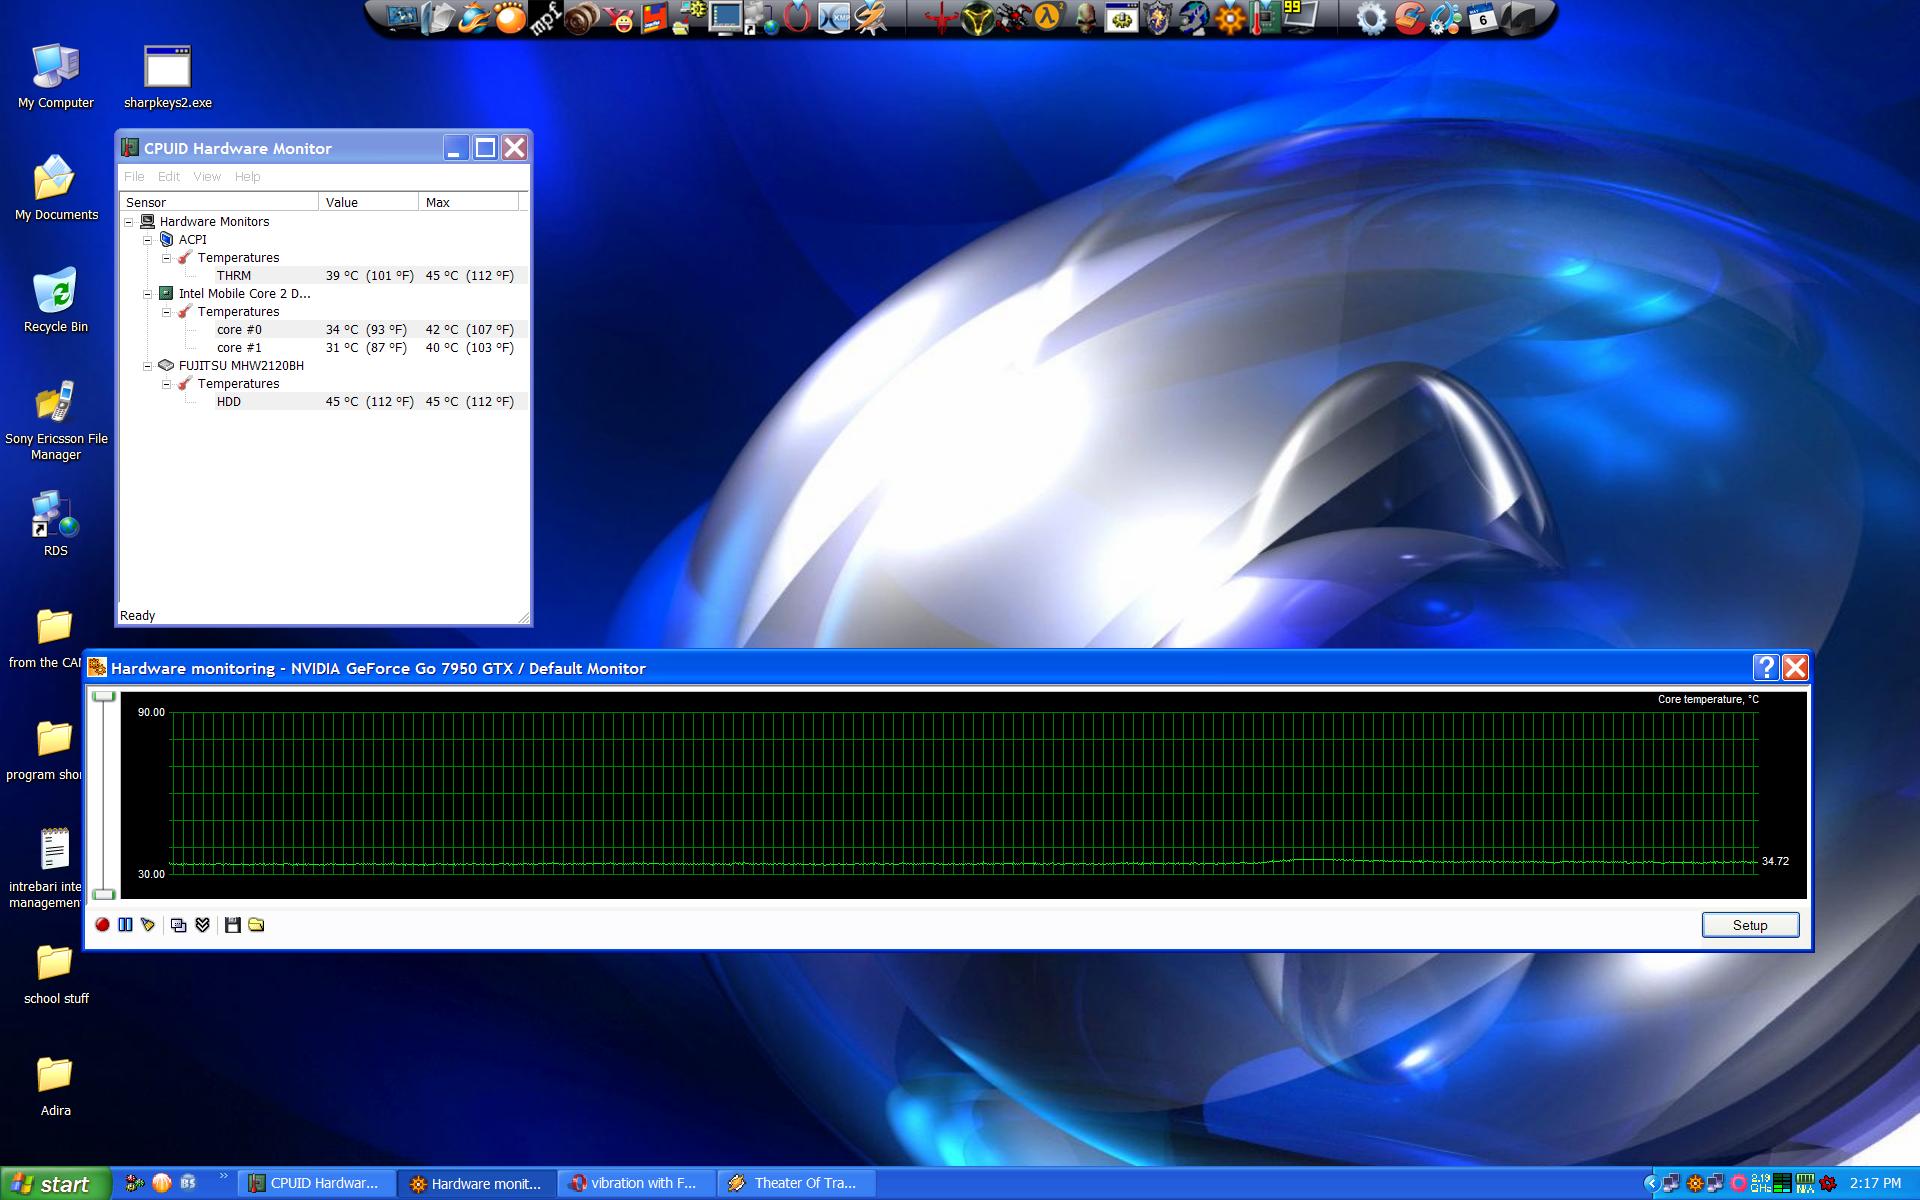Collapse the ACPI tree node
The image size is (1920, 1200).
pos(148,240)
